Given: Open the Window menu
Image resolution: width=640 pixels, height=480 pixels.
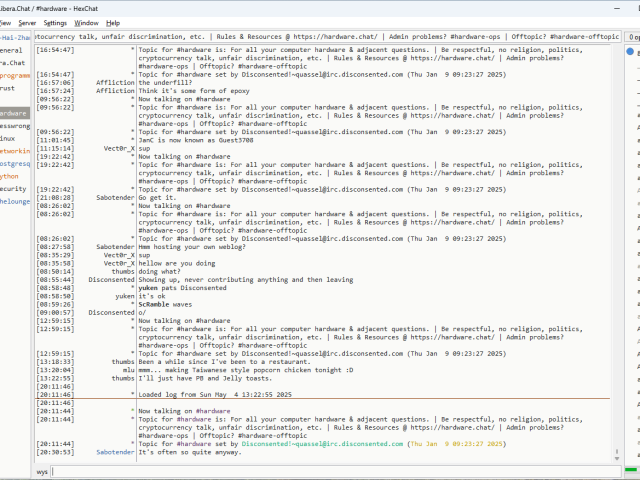Looking at the screenshot, I should 87,22.
